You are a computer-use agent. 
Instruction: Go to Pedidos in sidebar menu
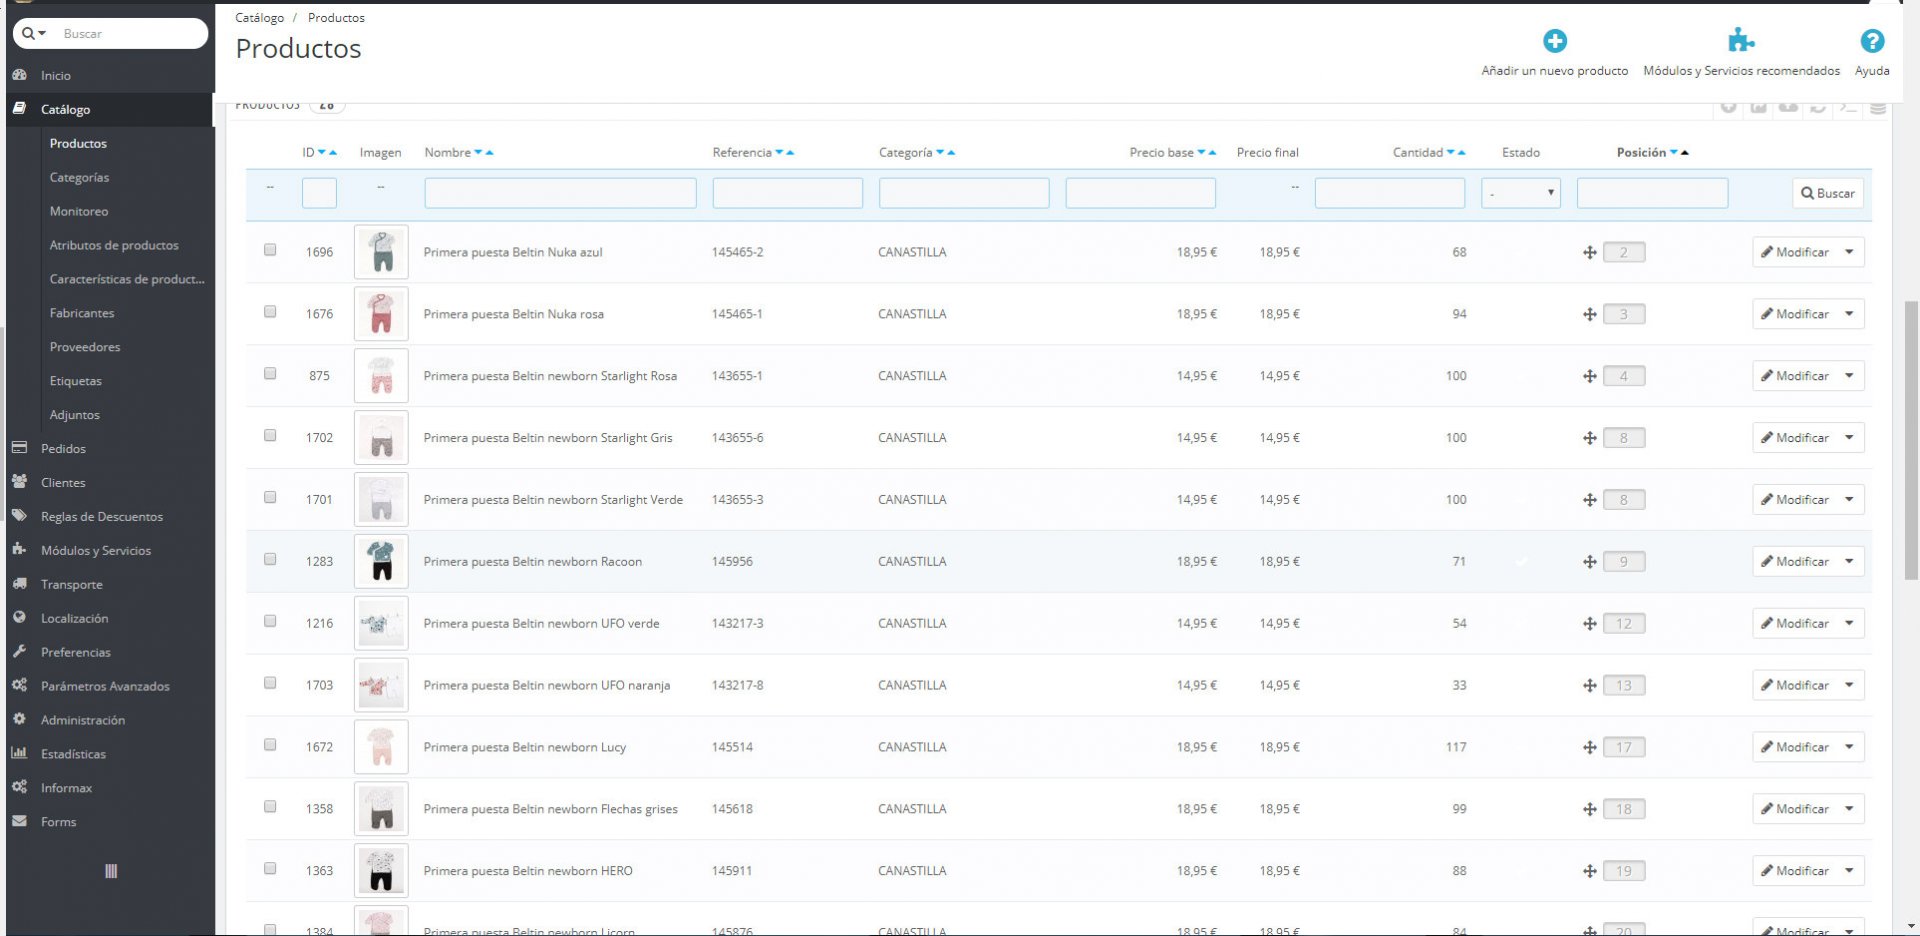[63, 449]
